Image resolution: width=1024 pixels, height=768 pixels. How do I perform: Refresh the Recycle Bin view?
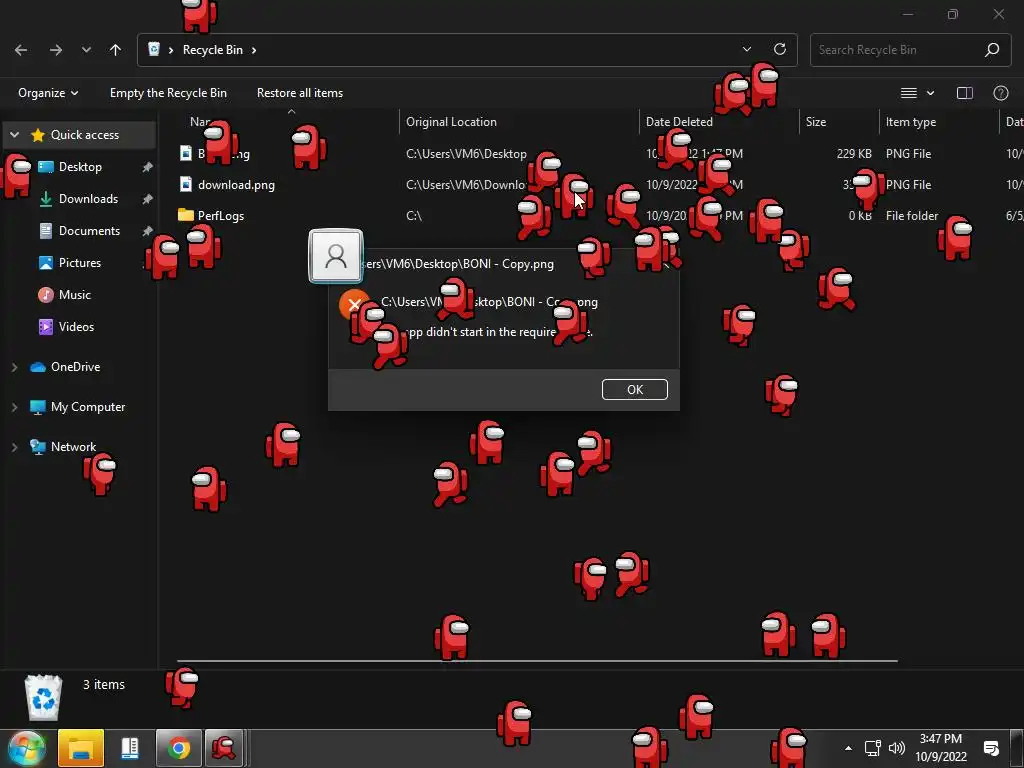tap(780, 50)
